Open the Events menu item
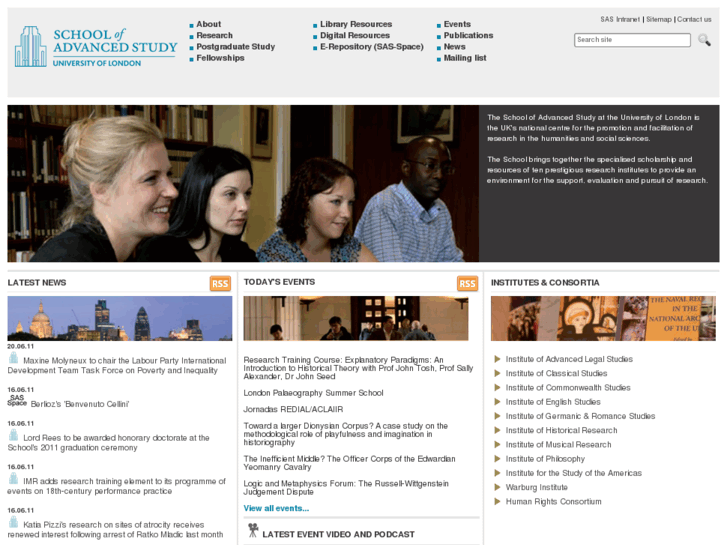Image resolution: width=727 pixels, height=545 pixels. [457, 24]
